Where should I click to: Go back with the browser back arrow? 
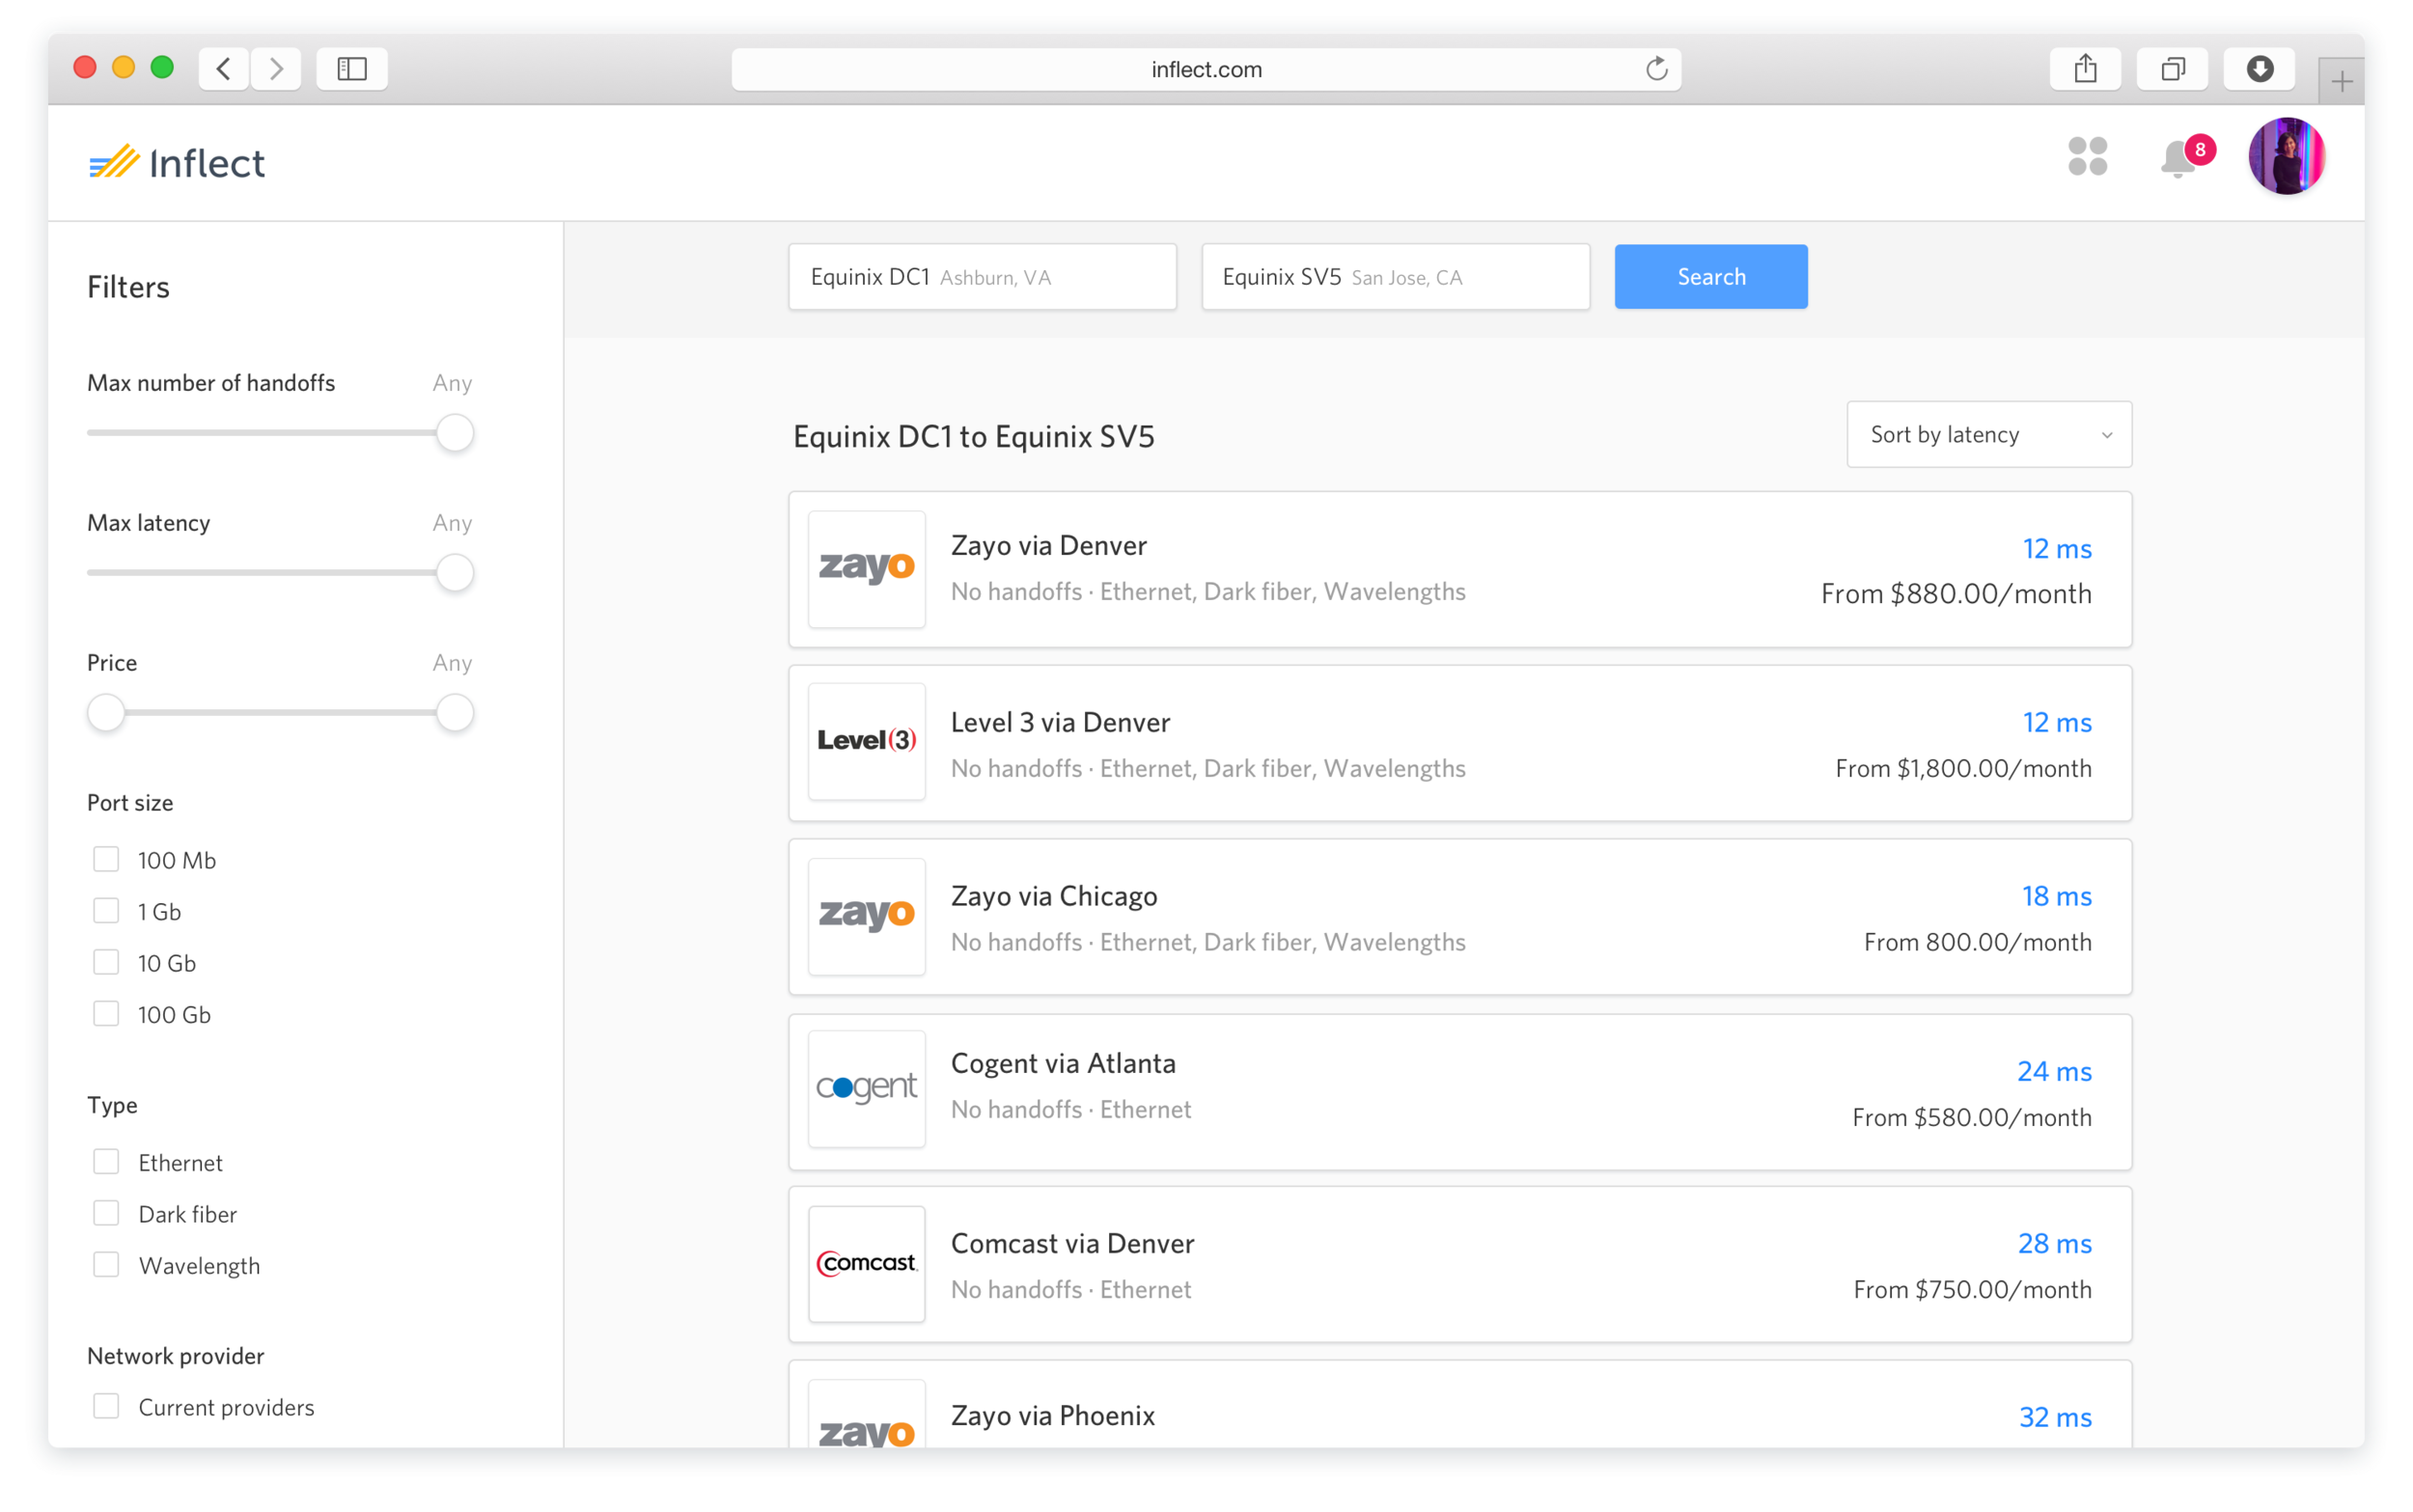(x=224, y=68)
